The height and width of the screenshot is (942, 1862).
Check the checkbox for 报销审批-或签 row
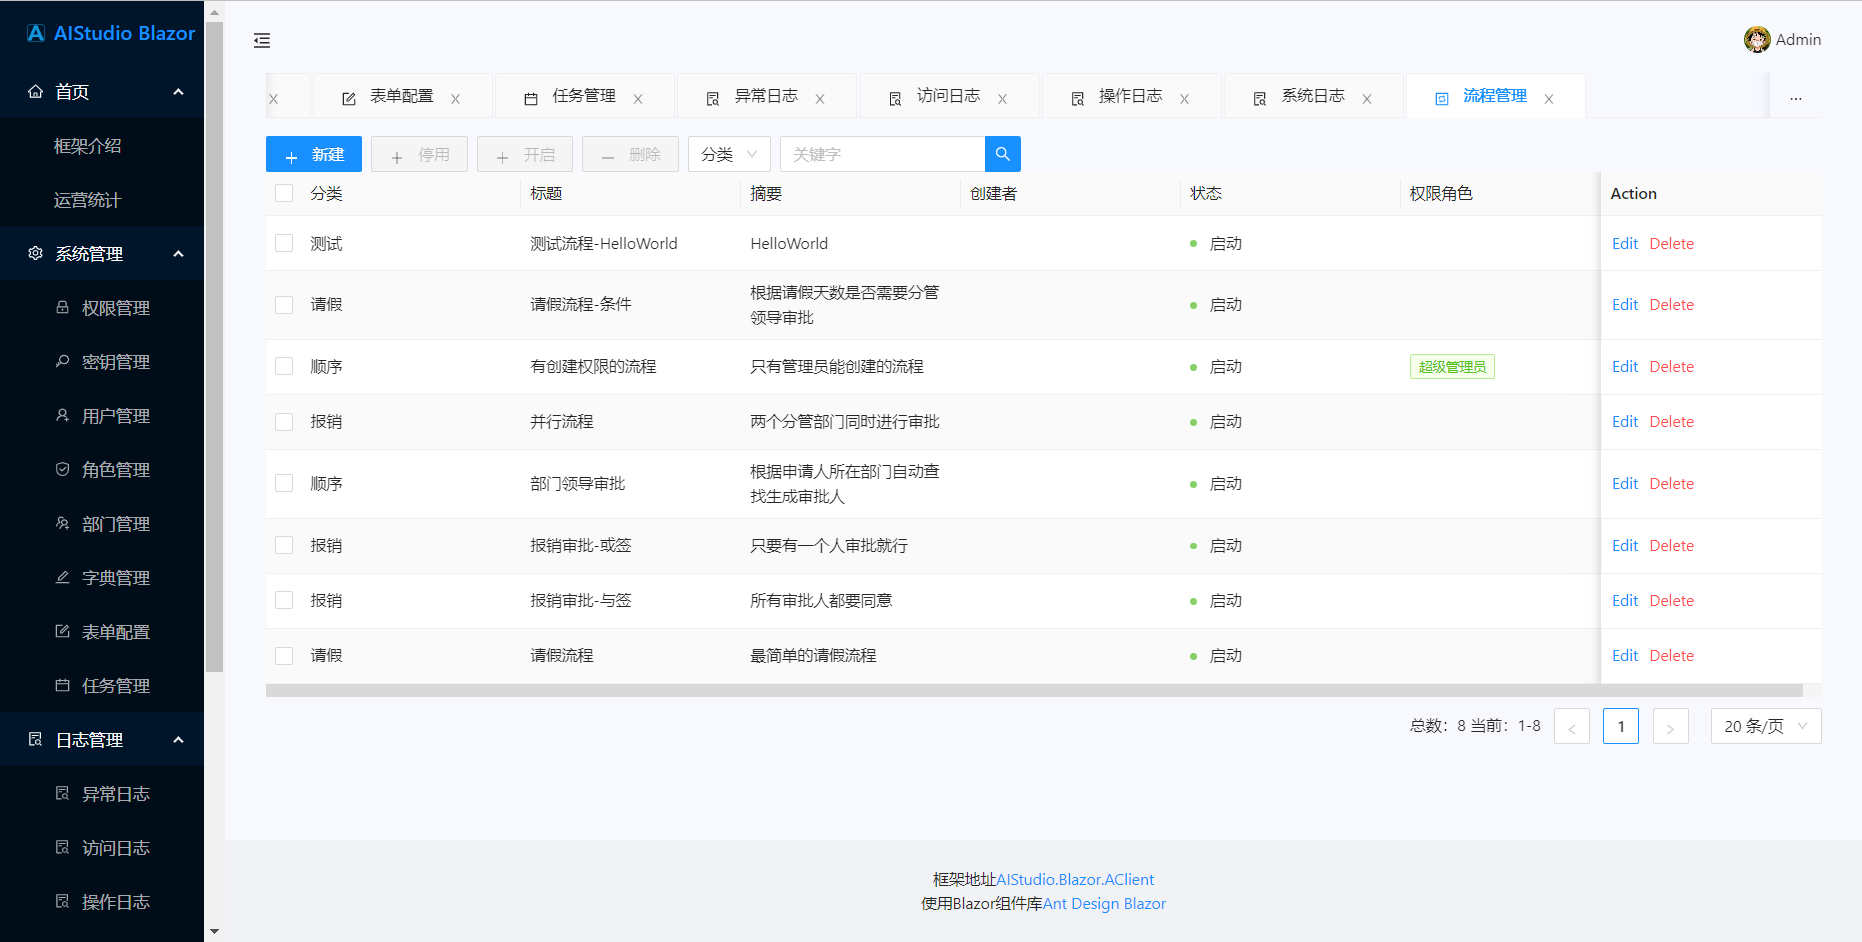283,544
